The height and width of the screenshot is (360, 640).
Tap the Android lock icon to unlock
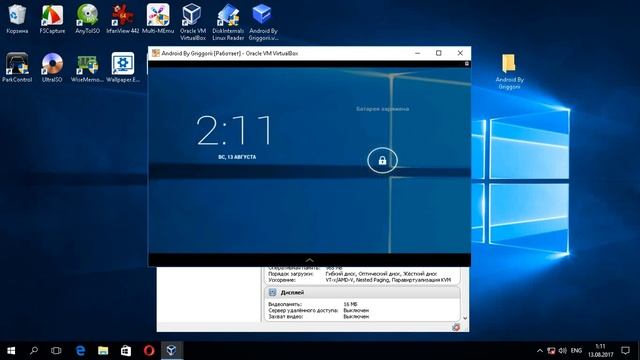(382, 160)
